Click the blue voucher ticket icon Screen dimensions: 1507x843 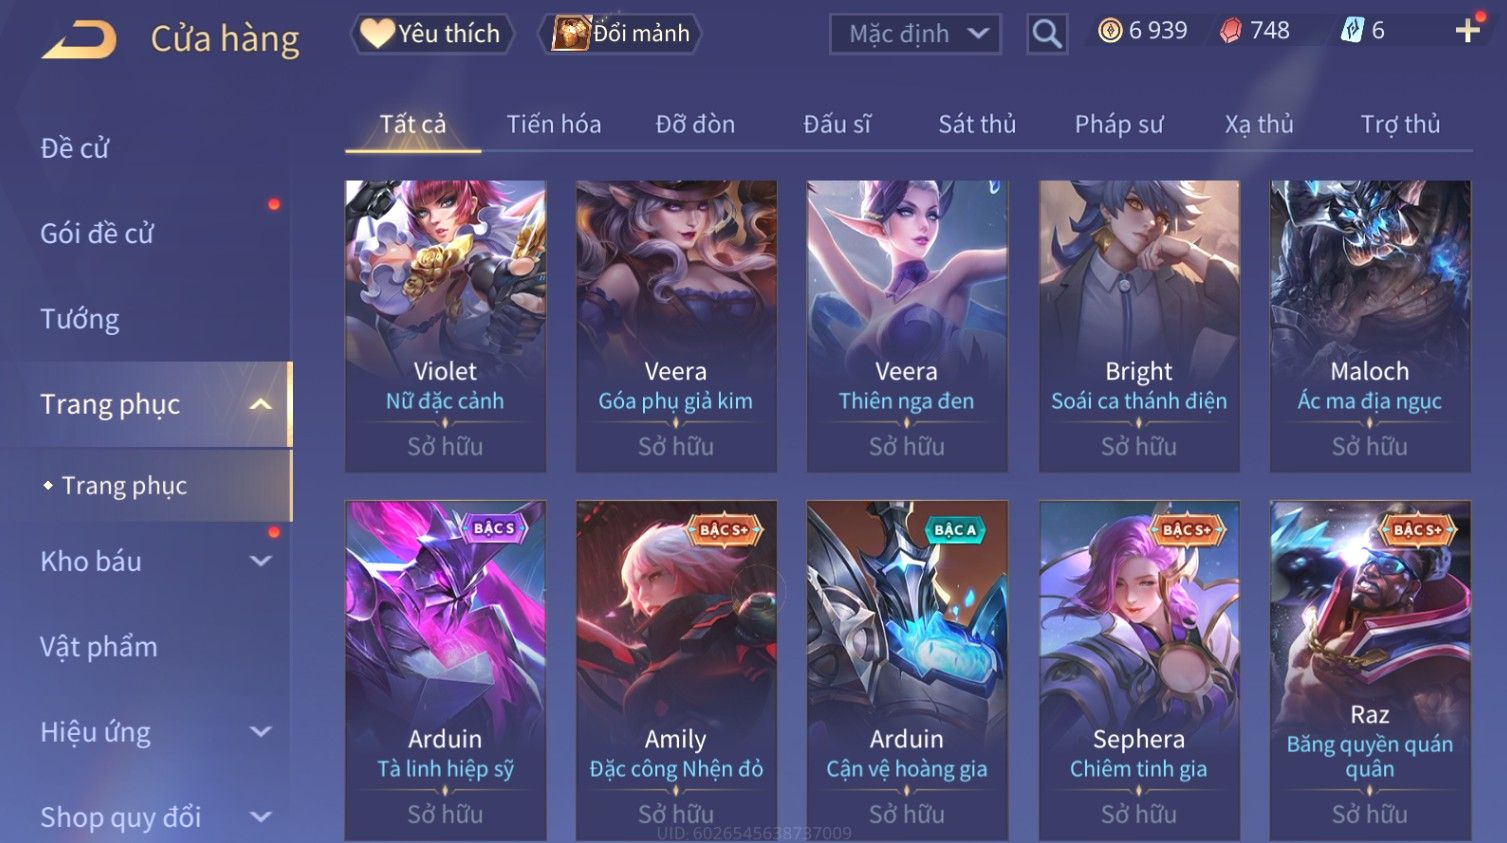(x=1352, y=31)
